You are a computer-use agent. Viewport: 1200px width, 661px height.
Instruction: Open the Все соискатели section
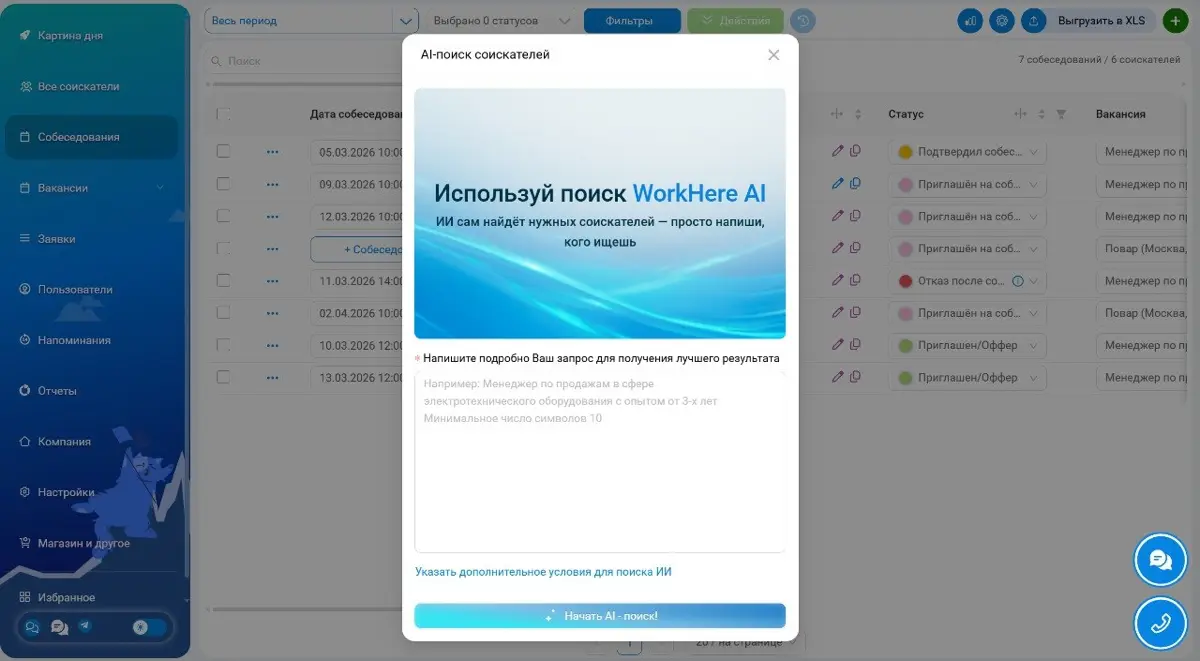coord(78,87)
